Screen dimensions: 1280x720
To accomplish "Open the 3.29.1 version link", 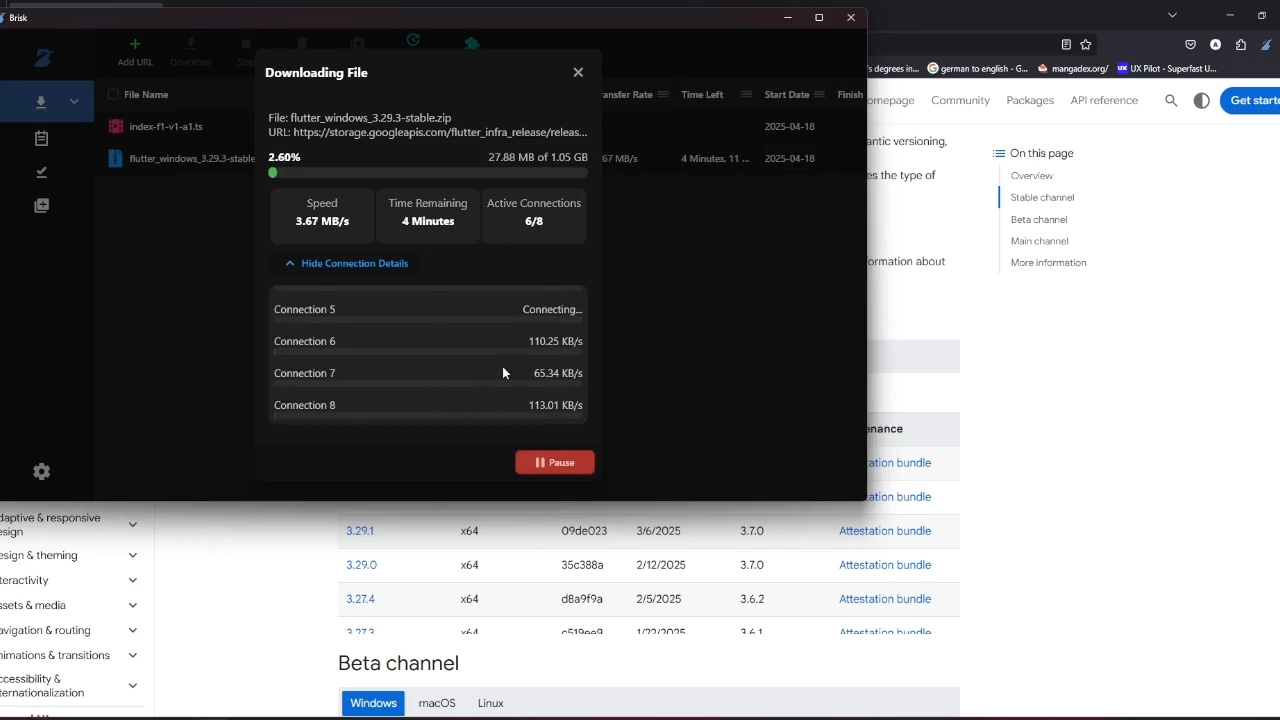I will pos(360,531).
